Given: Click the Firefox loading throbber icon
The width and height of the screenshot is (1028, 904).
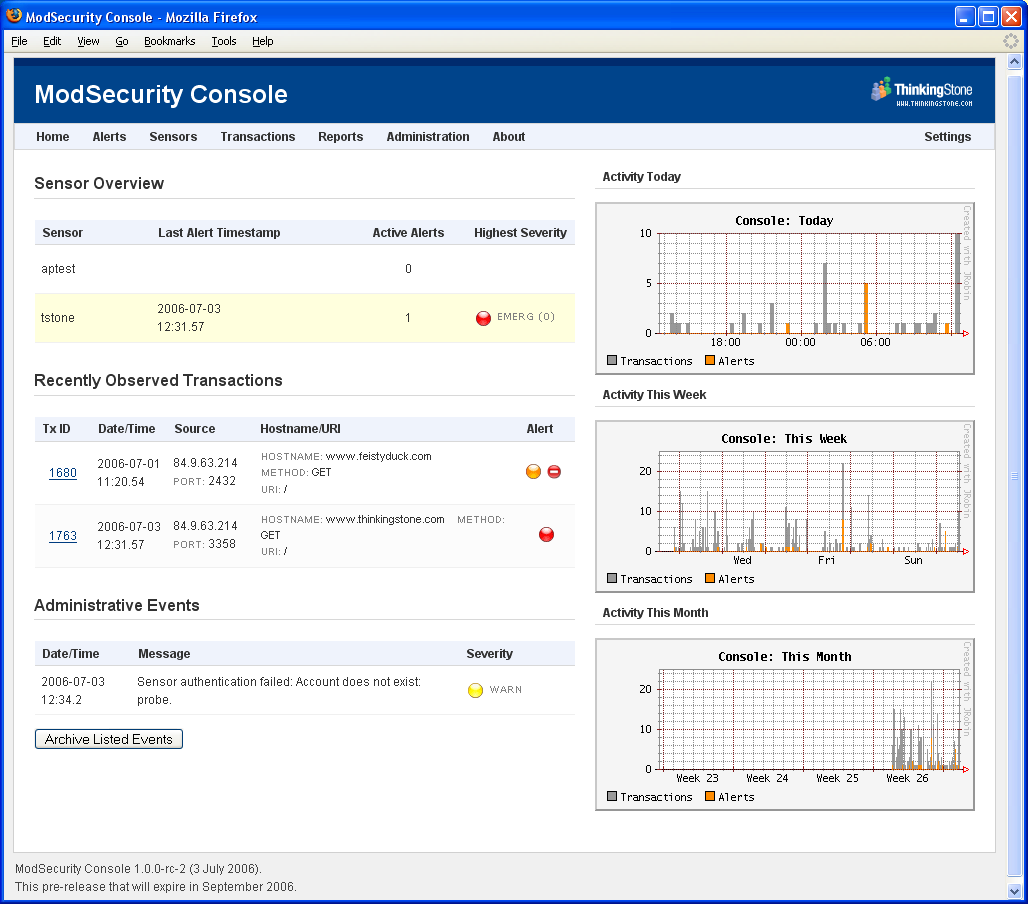Looking at the screenshot, I should point(1011,41).
